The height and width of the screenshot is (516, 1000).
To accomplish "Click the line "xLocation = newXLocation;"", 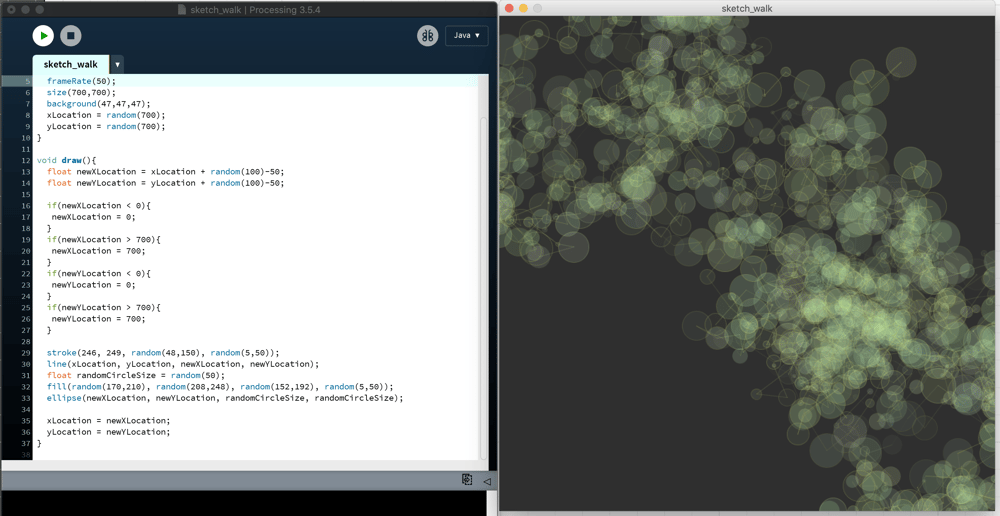I will tap(108, 420).
